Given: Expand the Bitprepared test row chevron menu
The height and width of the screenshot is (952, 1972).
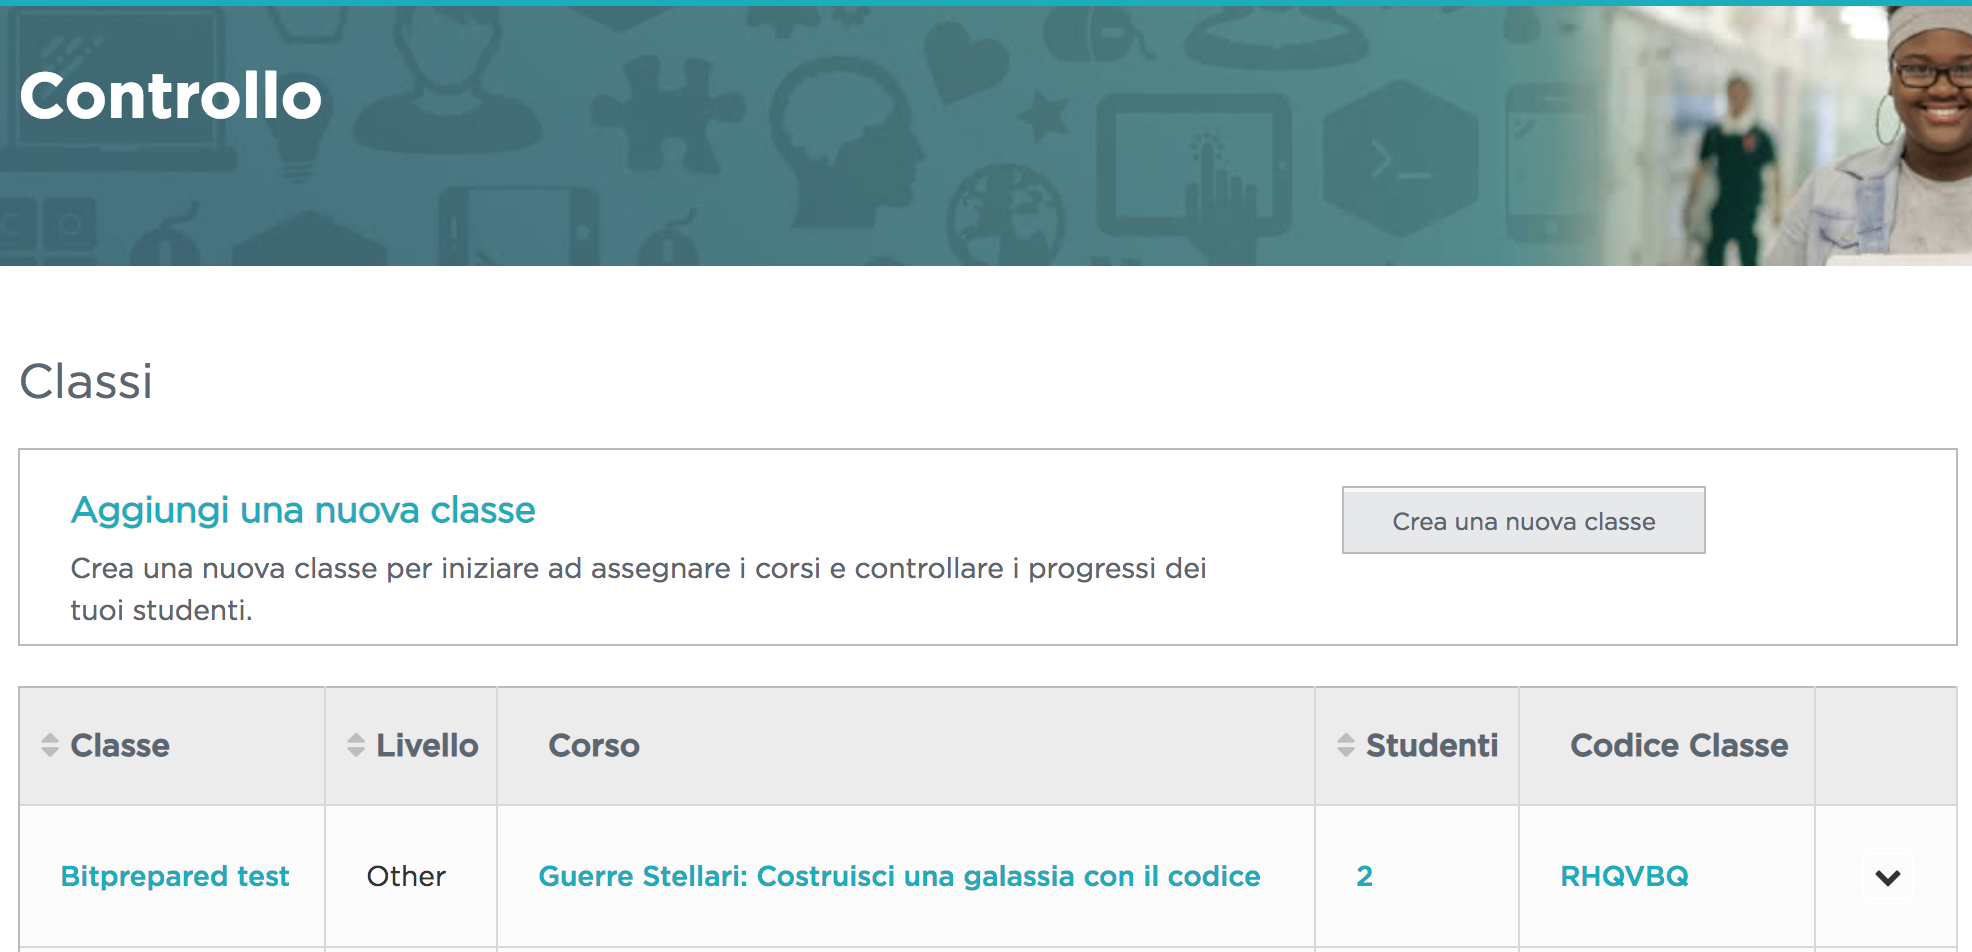Looking at the screenshot, I should coord(1887,878).
